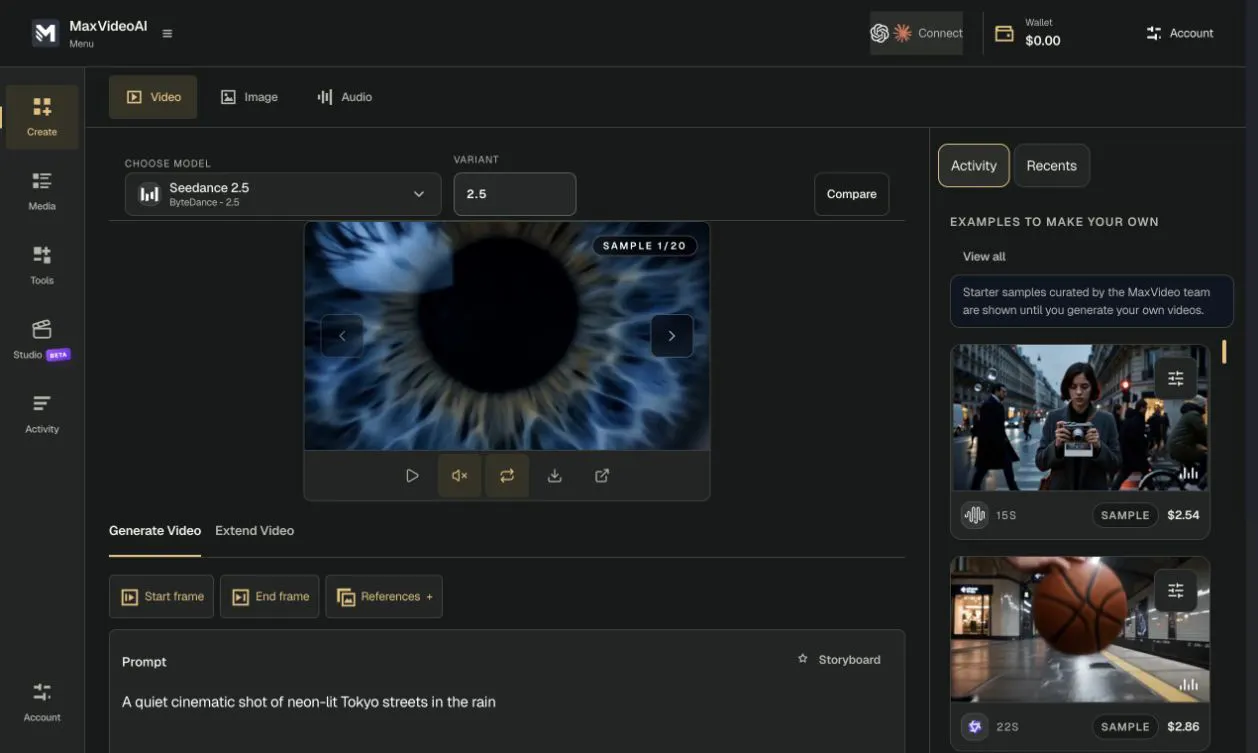Click the View all link

[x=984, y=257]
